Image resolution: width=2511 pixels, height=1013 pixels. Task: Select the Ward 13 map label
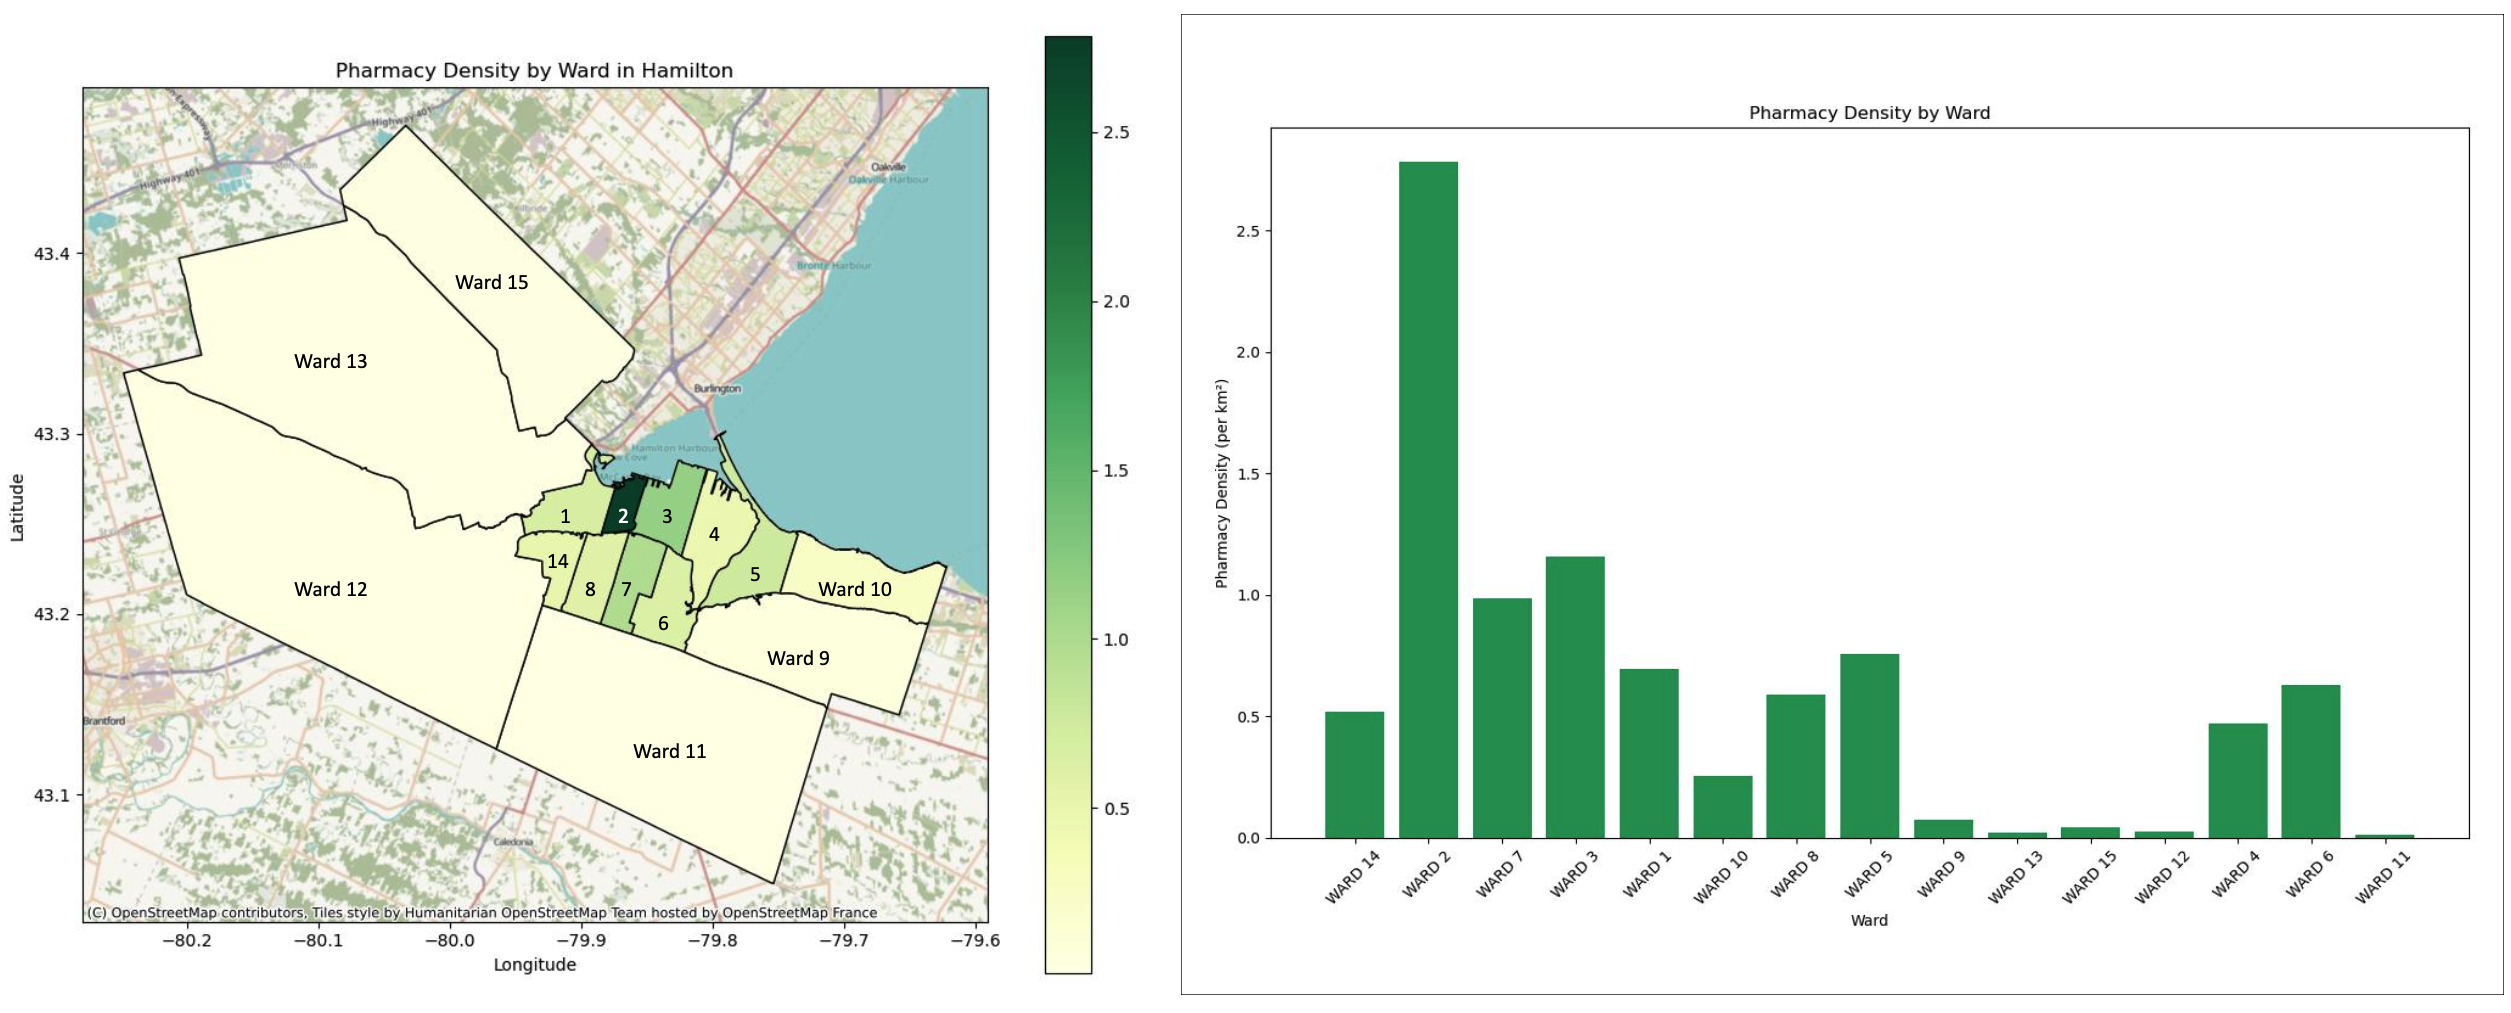[330, 361]
